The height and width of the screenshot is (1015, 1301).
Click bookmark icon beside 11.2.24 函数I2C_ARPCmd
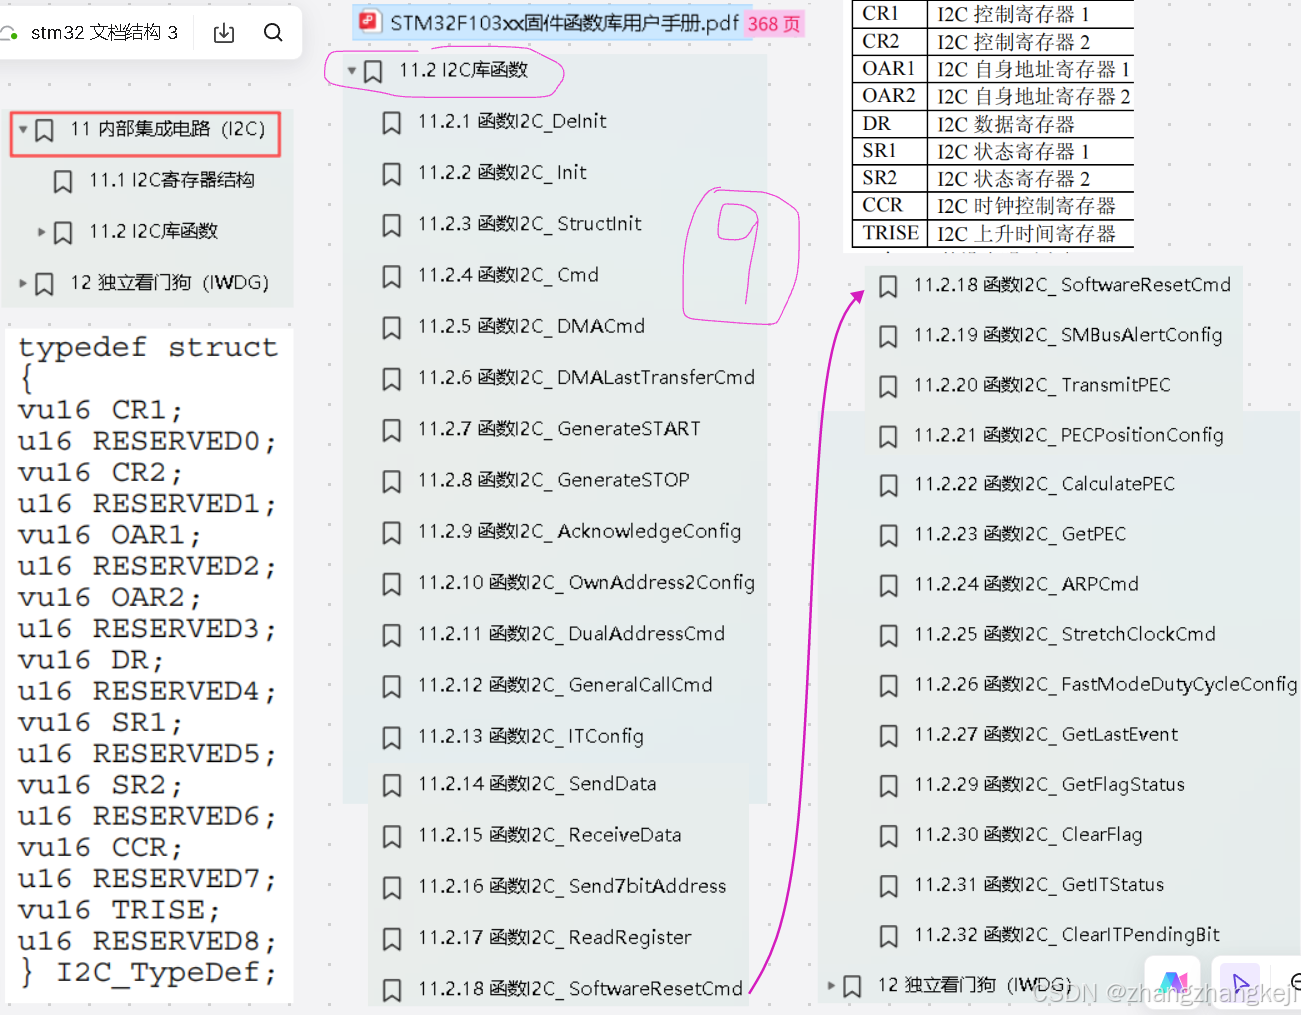pyautogui.click(x=888, y=586)
